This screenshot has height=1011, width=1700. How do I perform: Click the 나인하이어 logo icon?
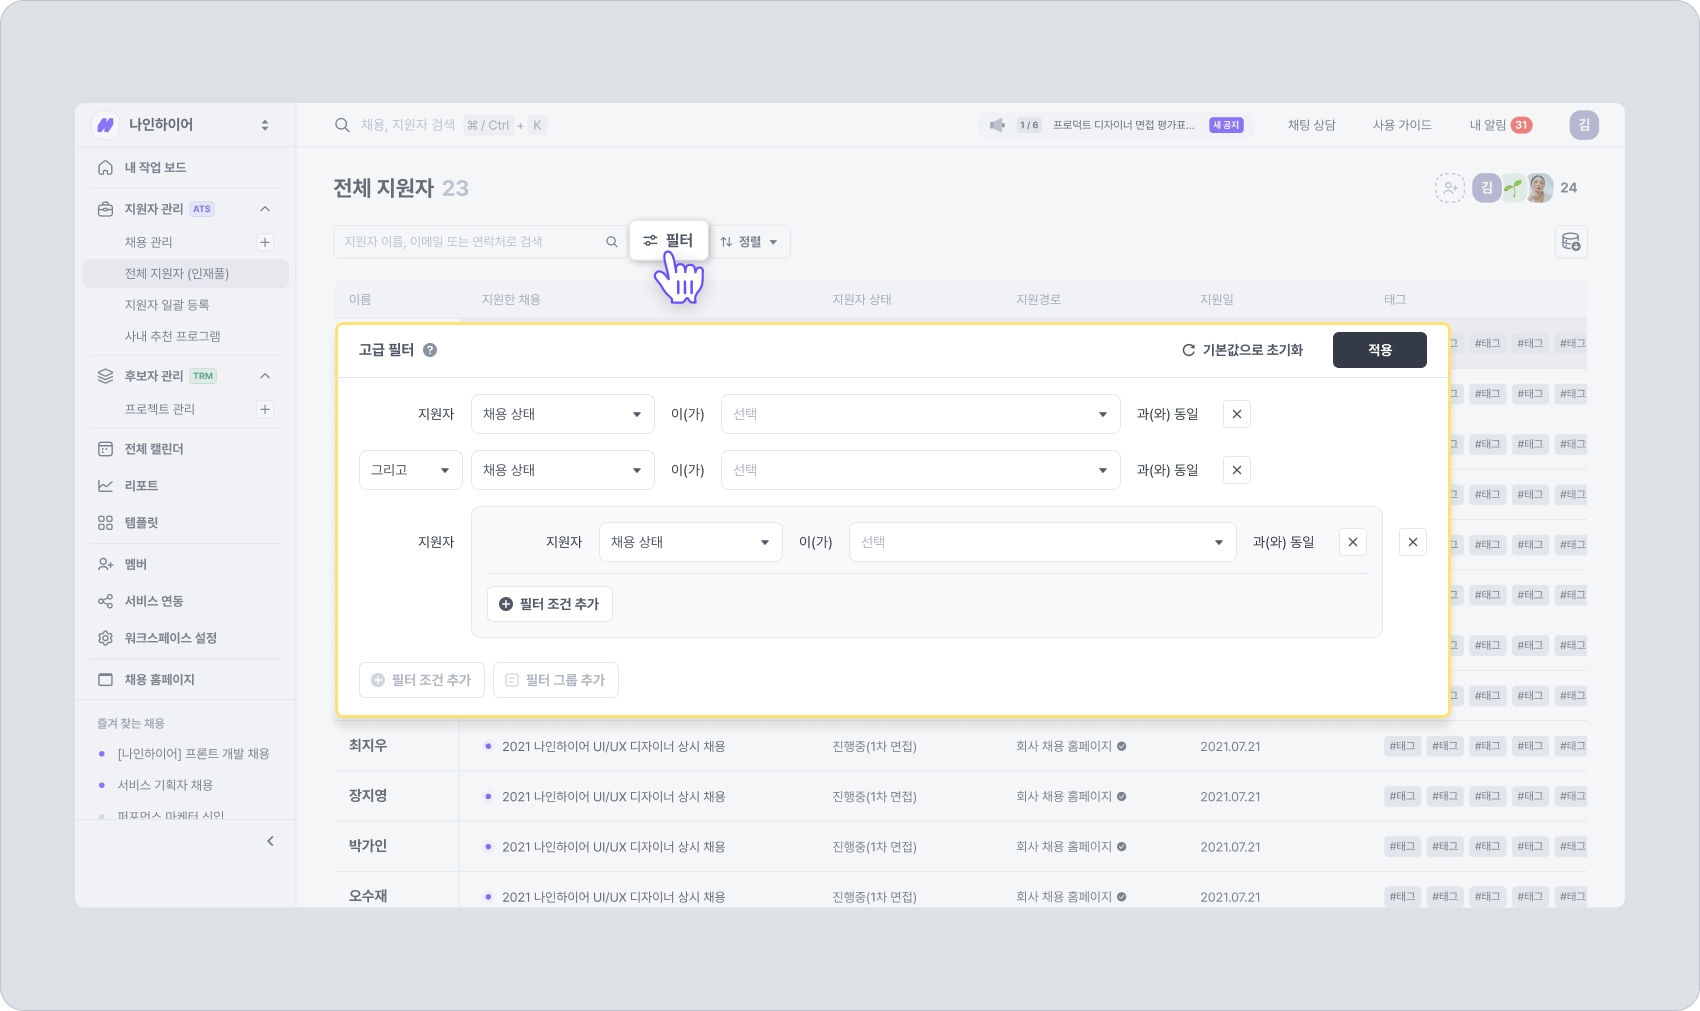pyautogui.click(x=105, y=125)
